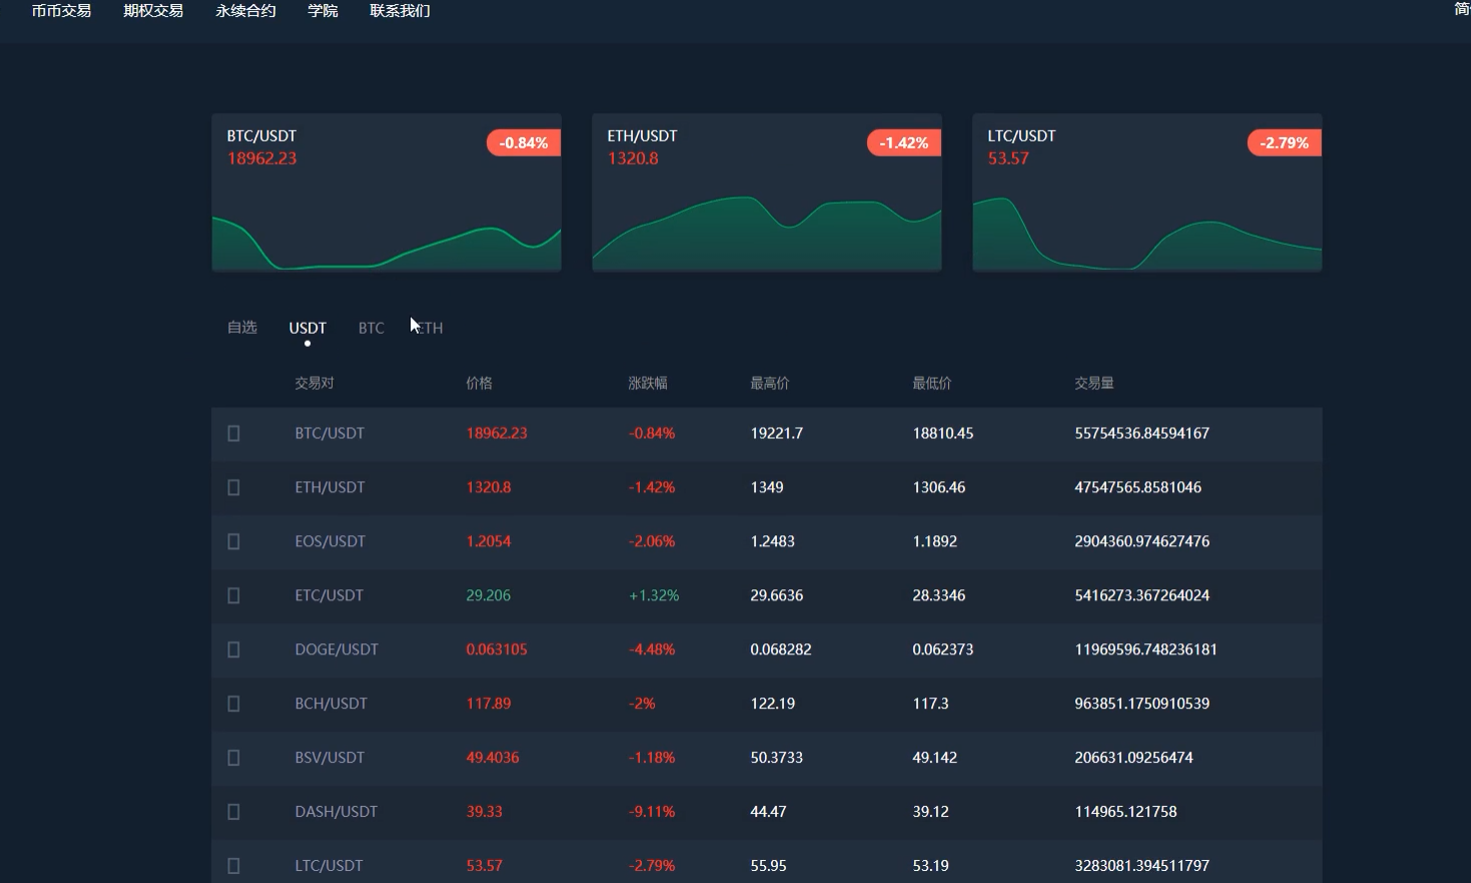Mark DOGE/USDT row favorite box
This screenshot has height=883, width=1471.
tap(234, 649)
